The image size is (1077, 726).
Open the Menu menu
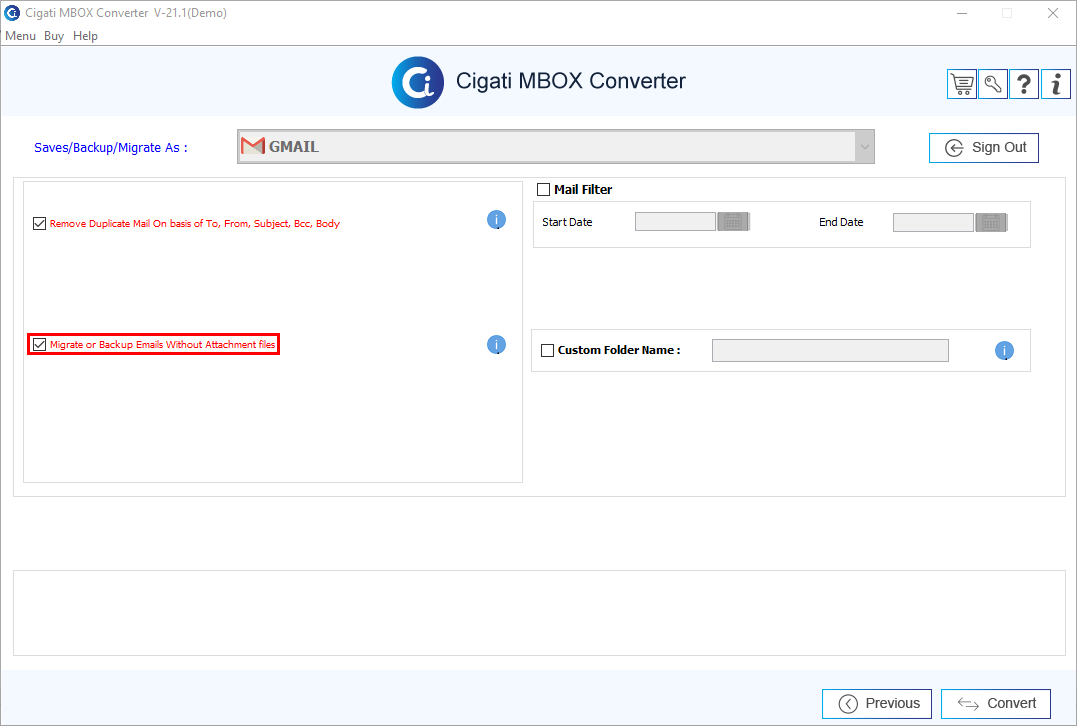(21, 36)
